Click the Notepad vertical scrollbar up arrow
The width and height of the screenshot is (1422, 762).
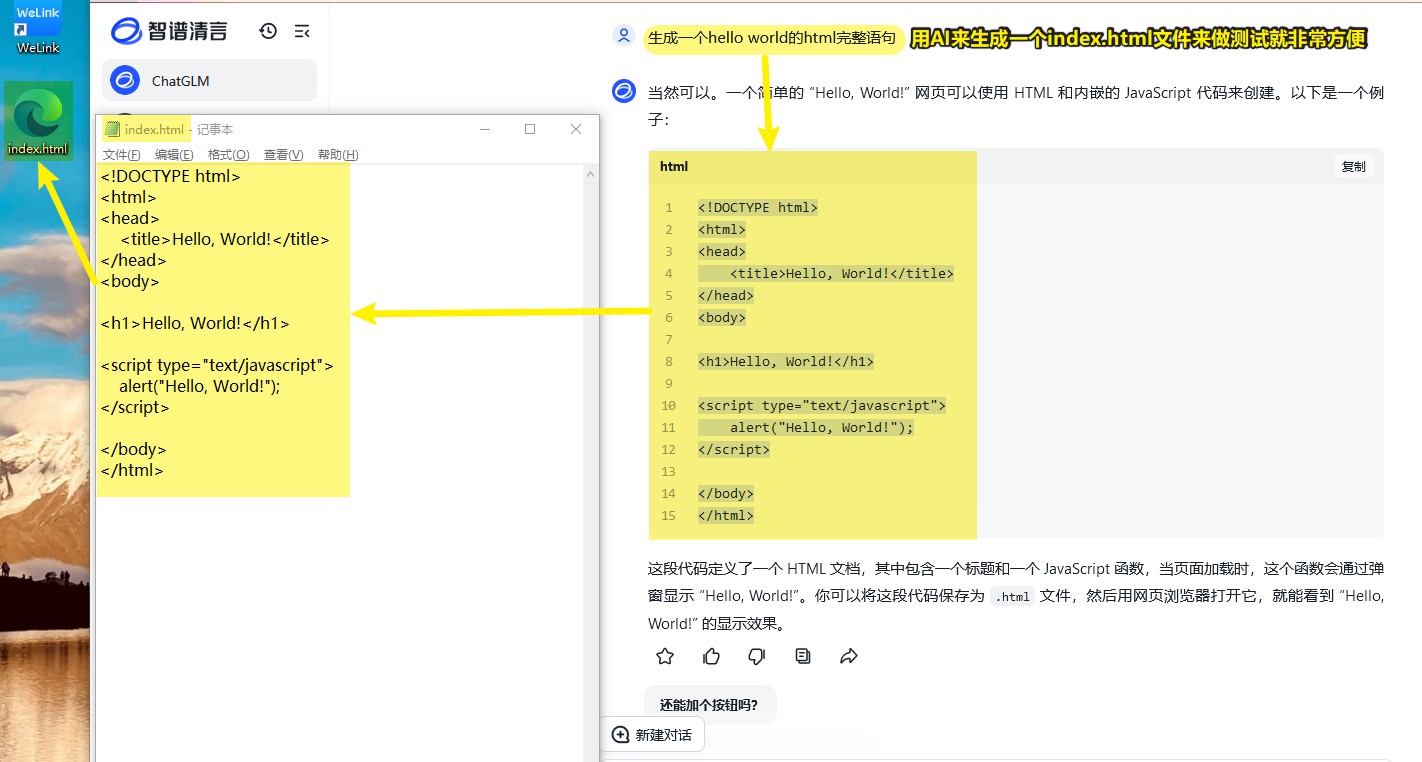point(591,173)
